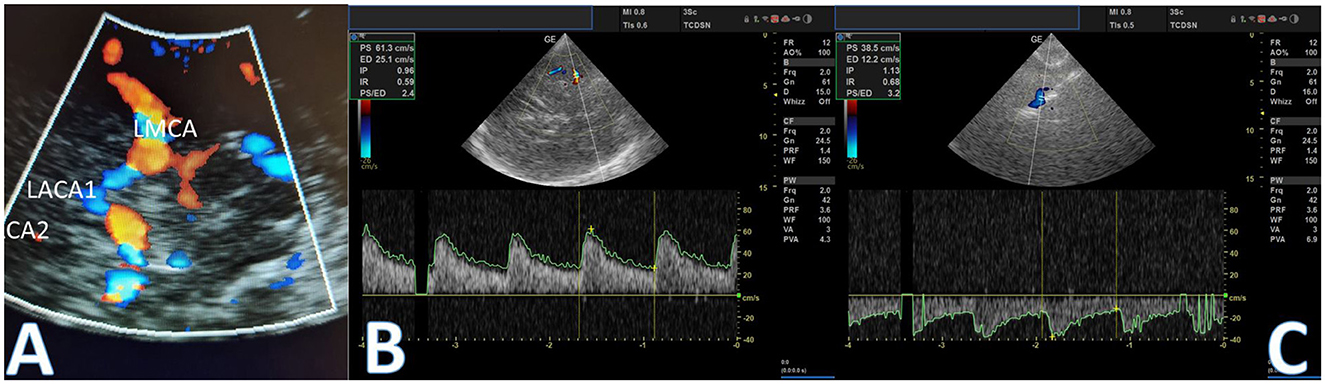
Task: Click the green baseline marker at right of panel B spectrum
Action: (x=738, y=296)
